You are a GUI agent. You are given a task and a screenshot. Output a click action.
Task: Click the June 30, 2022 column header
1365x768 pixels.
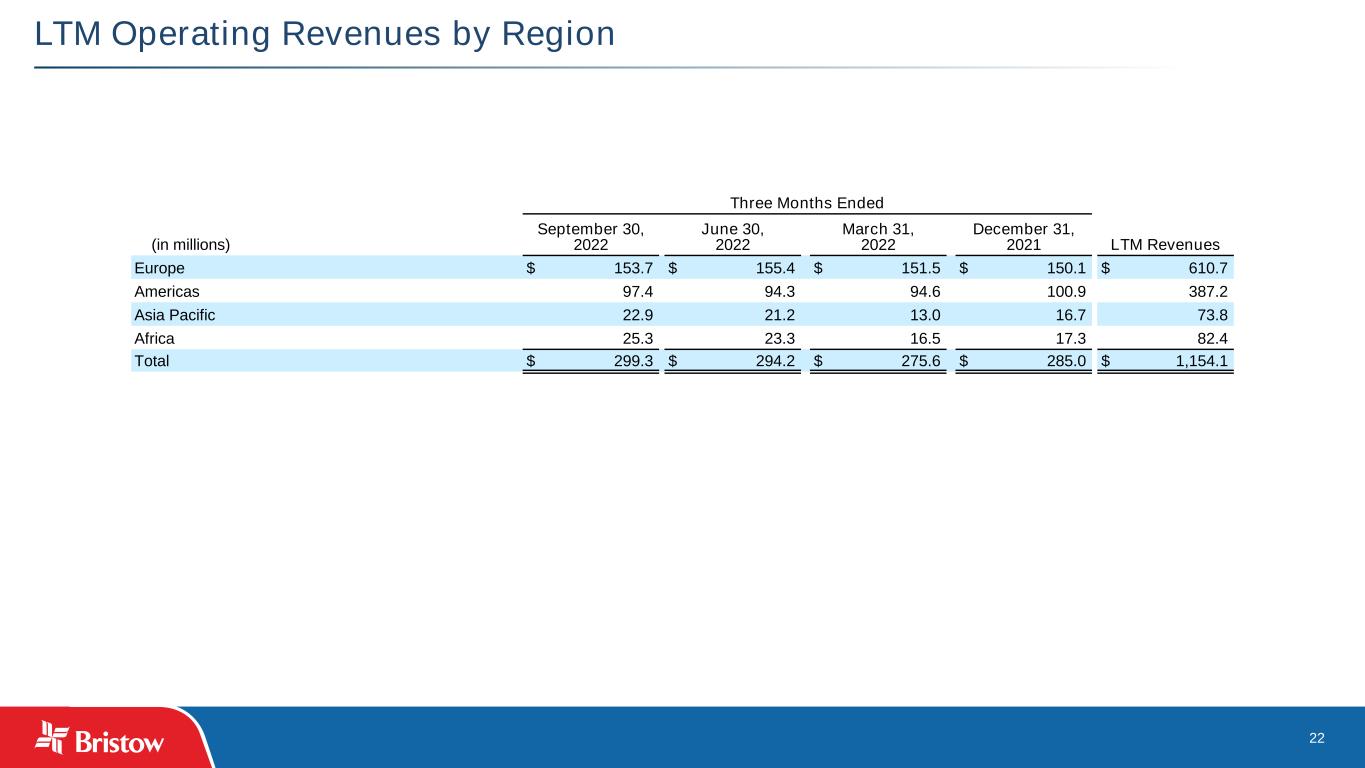pyautogui.click(x=733, y=236)
